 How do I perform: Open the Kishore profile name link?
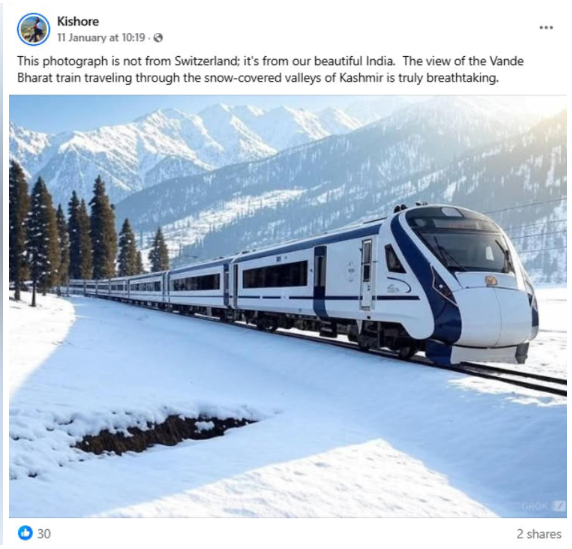click(x=78, y=21)
